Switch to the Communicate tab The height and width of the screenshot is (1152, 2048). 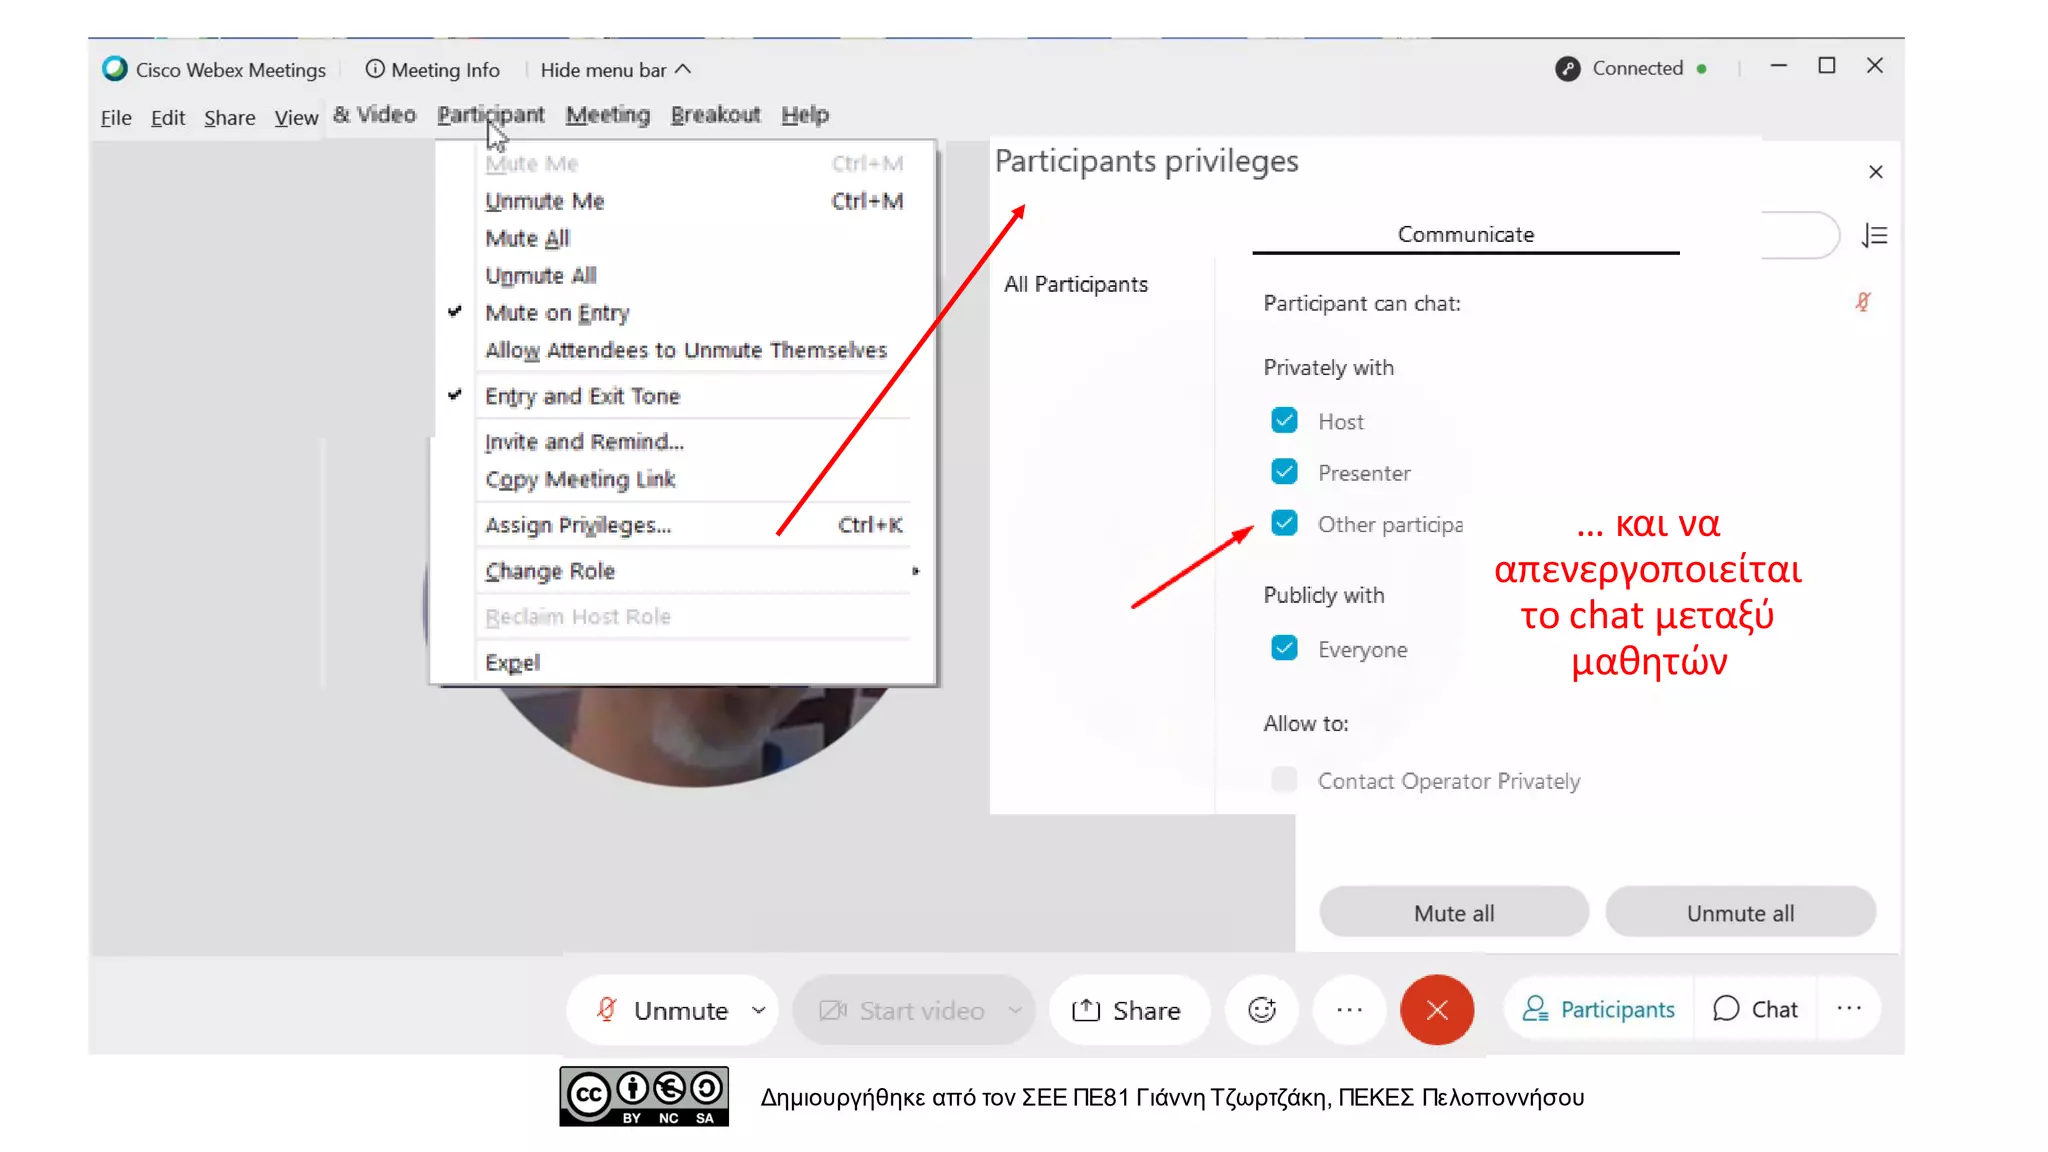[x=1465, y=235]
